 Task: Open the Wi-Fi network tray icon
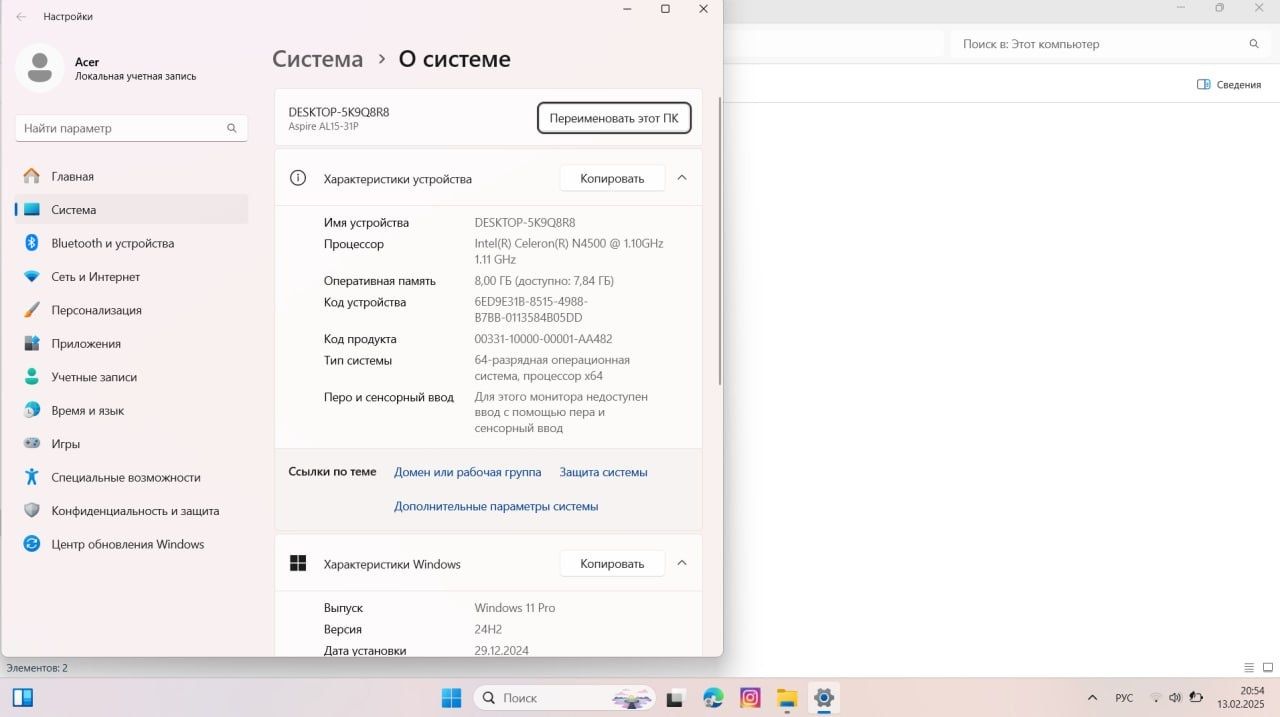1156,698
